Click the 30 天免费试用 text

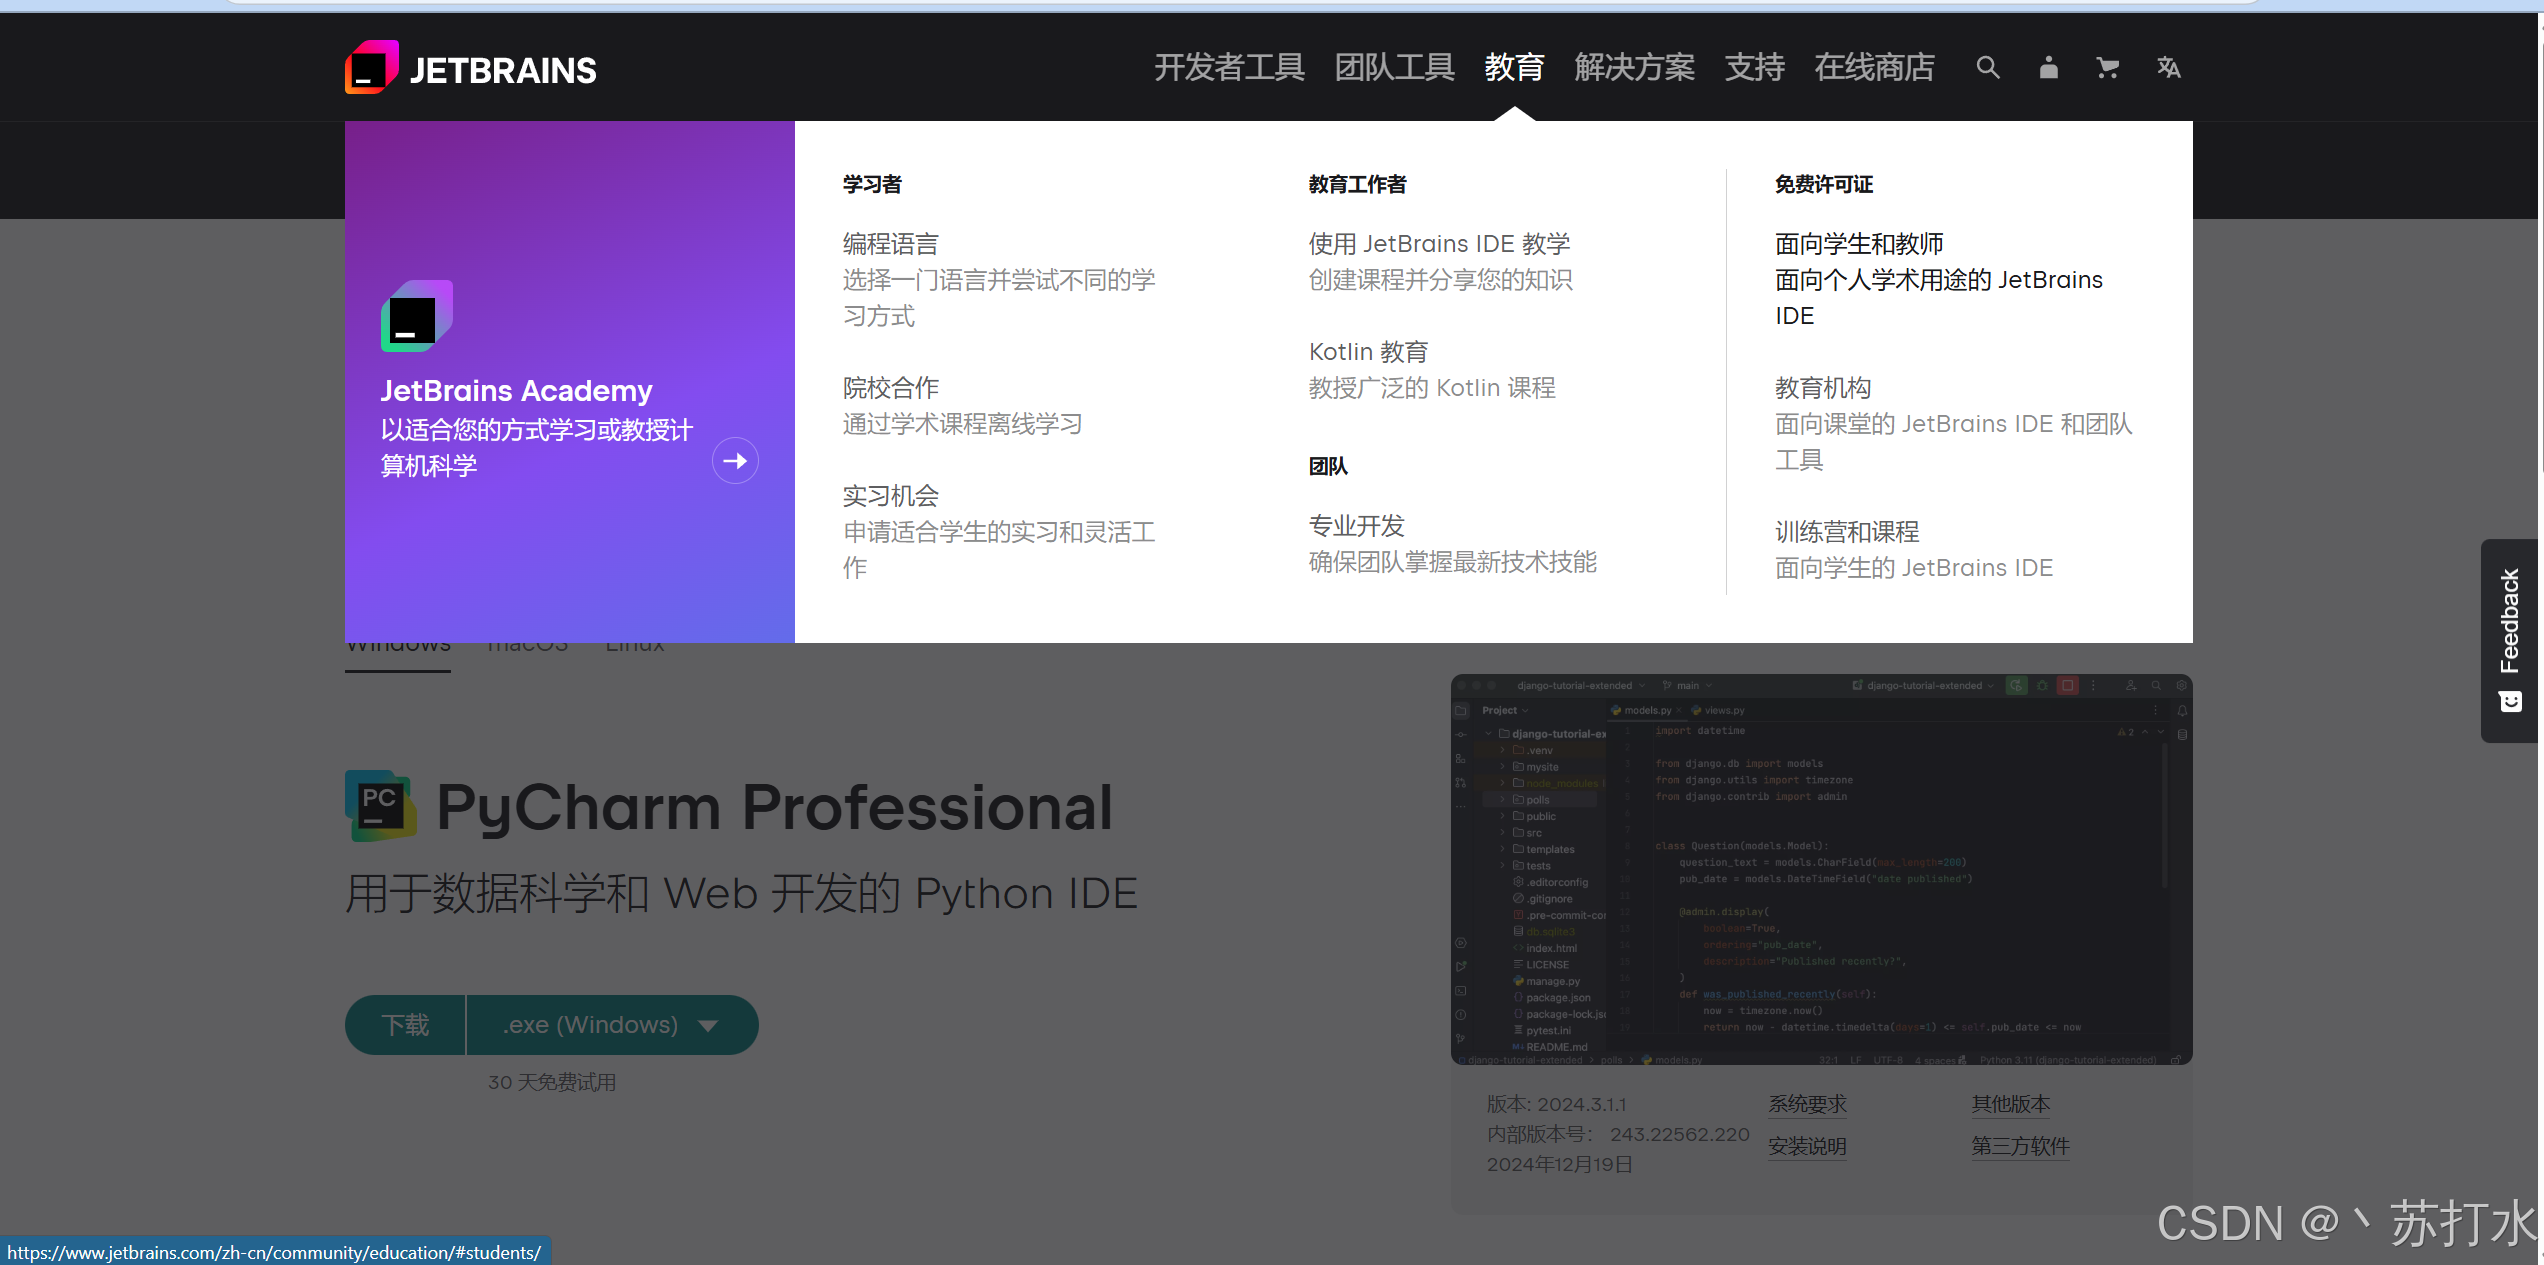[x=552, y=1082]
